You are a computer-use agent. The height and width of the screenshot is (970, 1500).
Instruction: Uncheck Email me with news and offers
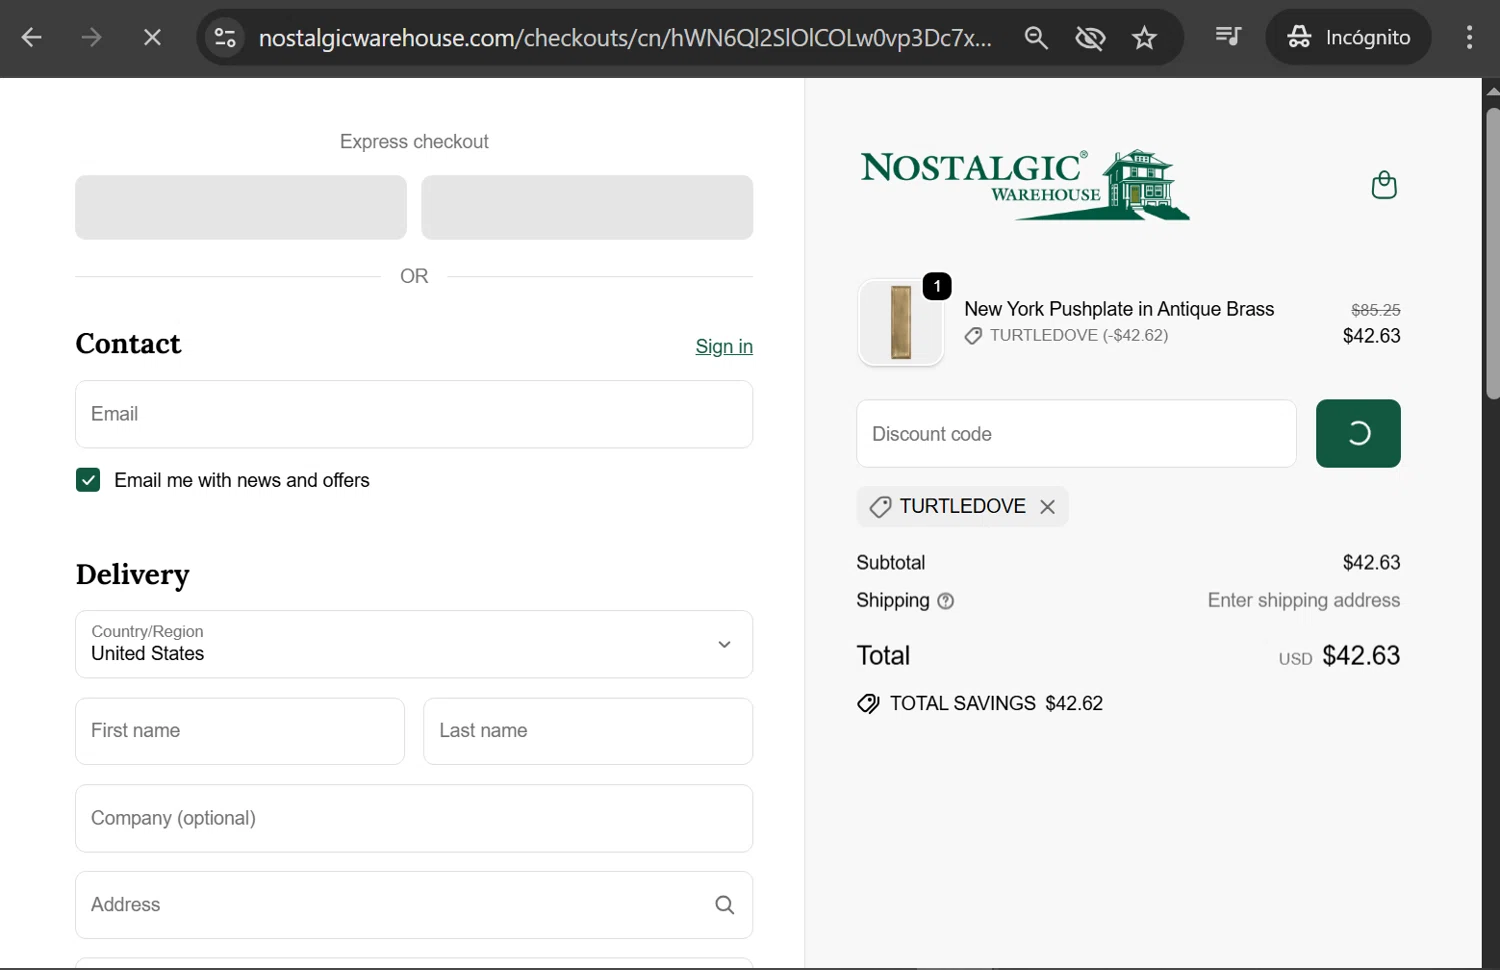88,480
